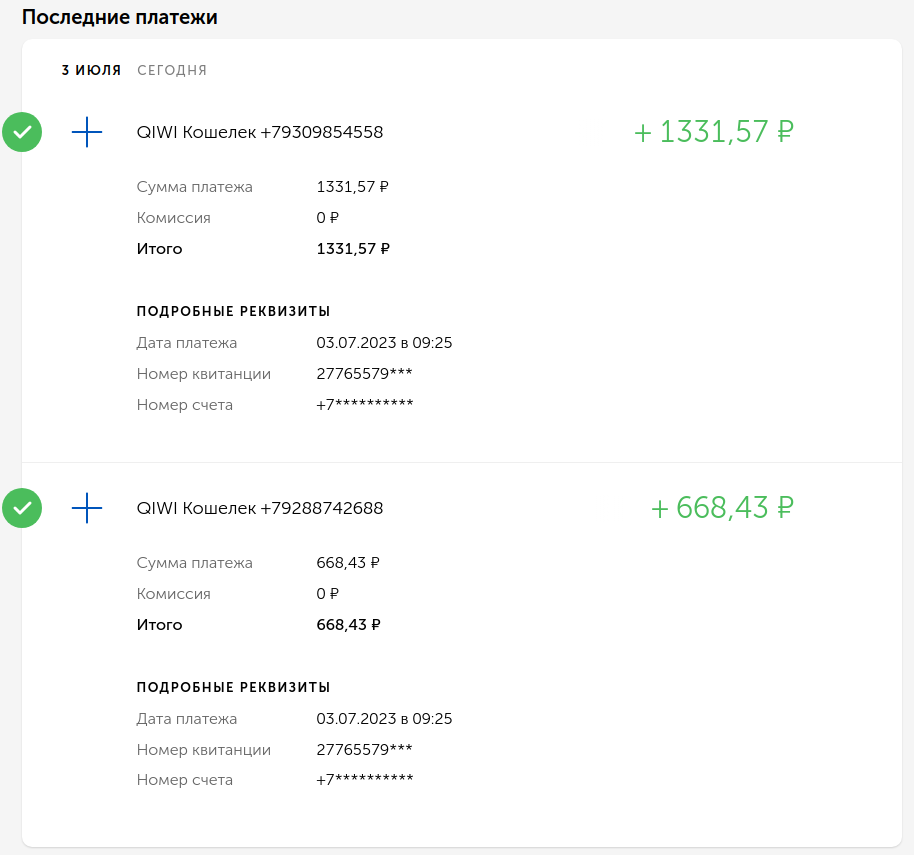Click Итого label in second payment

coord(159,625)
